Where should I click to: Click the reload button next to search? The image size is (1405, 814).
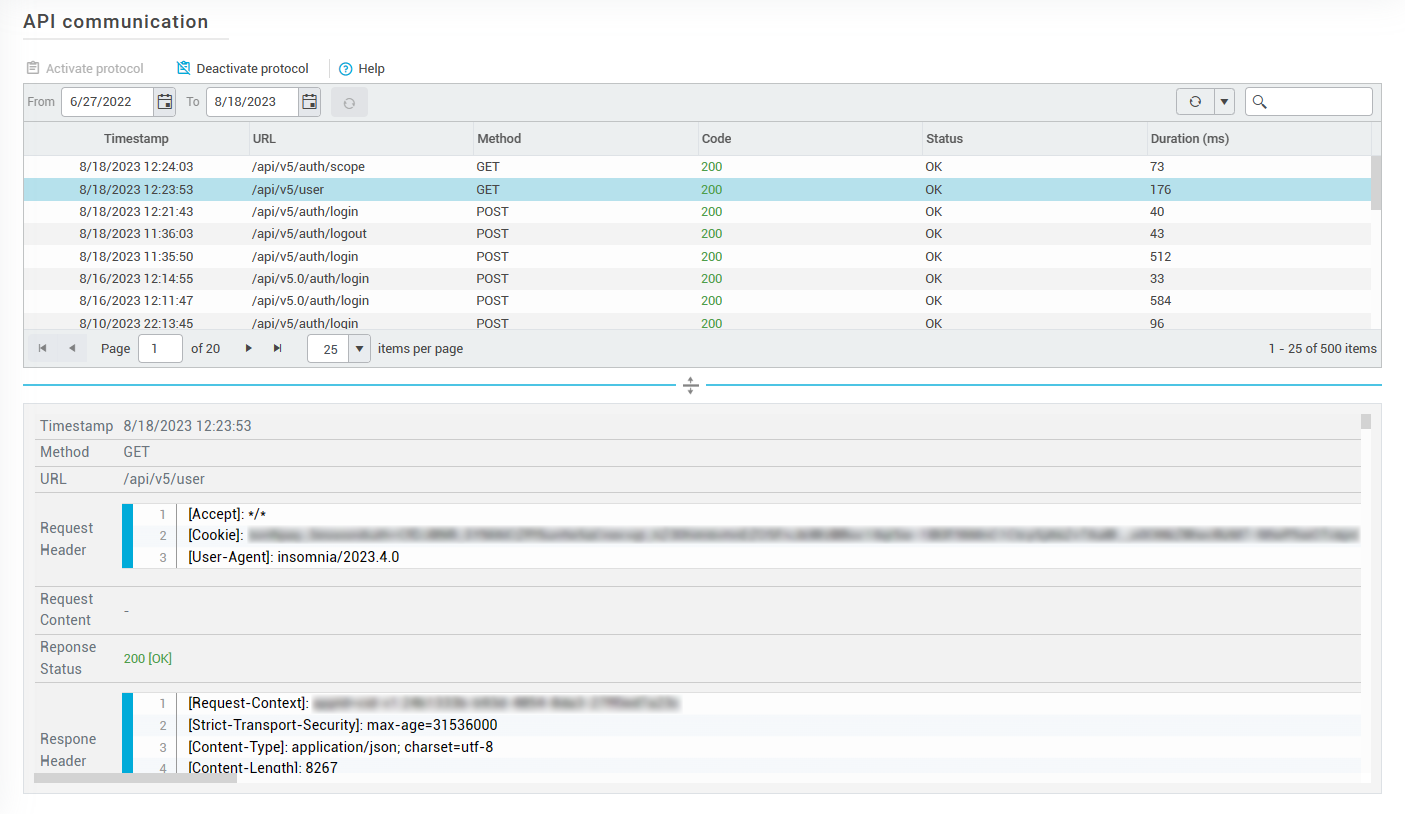point(1195,102)
